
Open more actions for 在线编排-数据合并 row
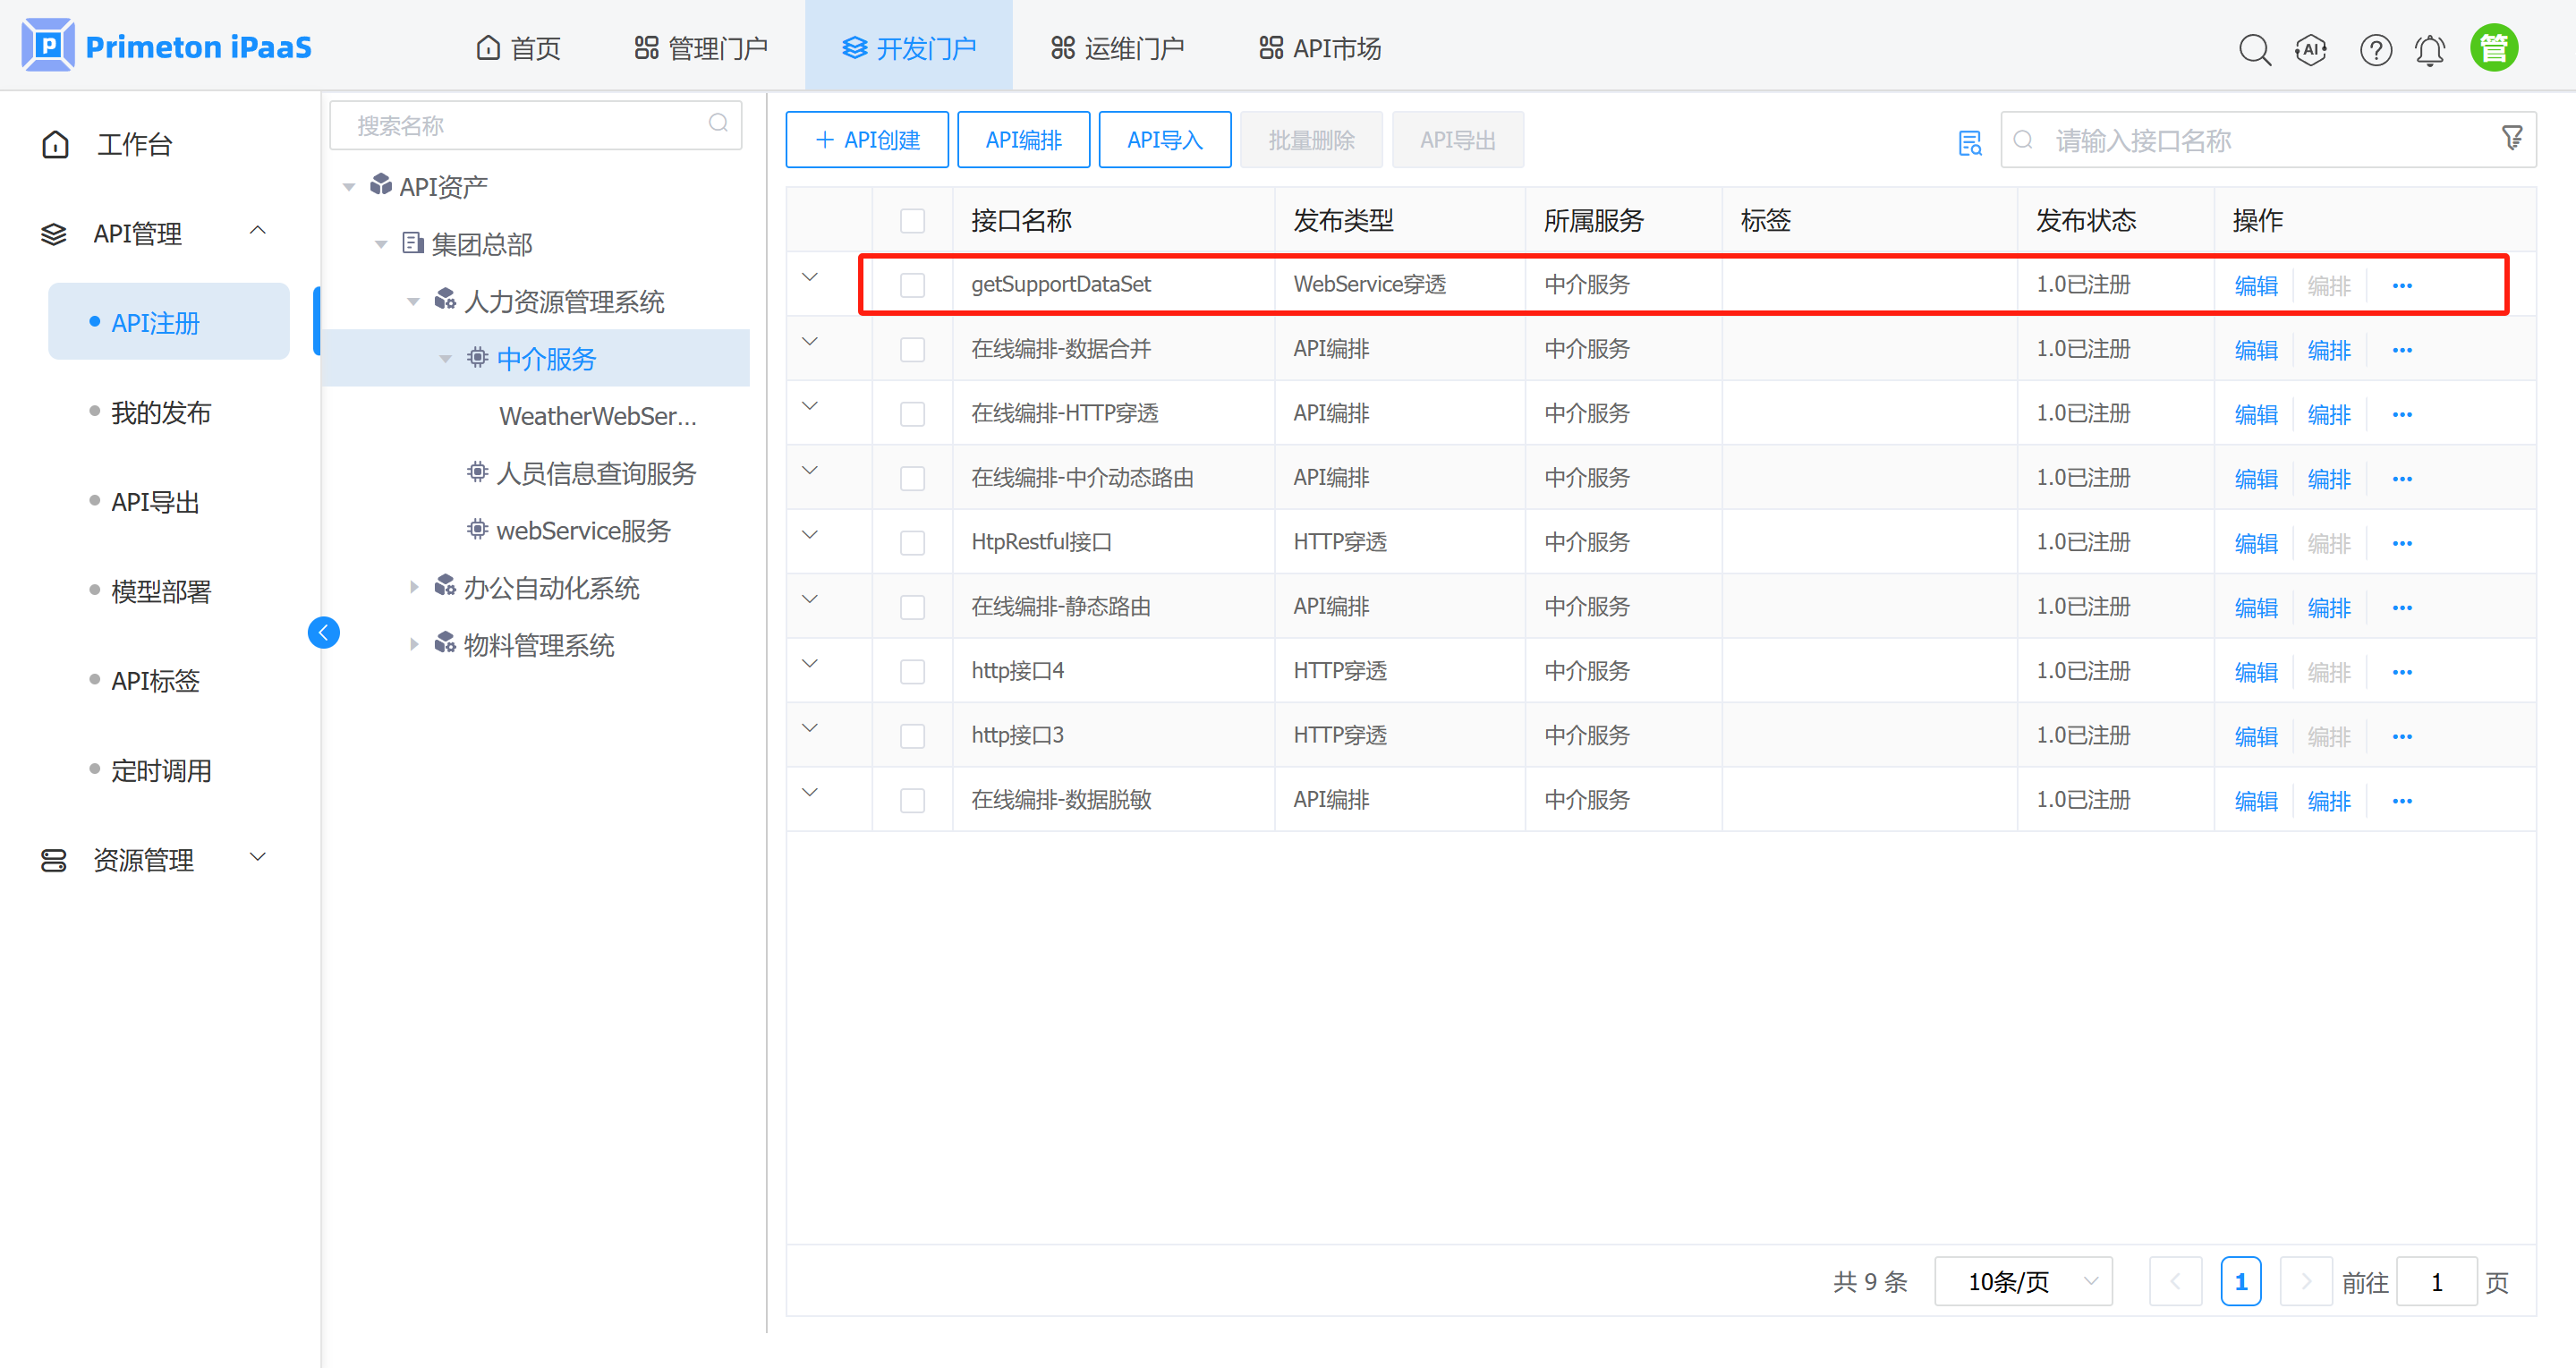(x=2402, y=350)
